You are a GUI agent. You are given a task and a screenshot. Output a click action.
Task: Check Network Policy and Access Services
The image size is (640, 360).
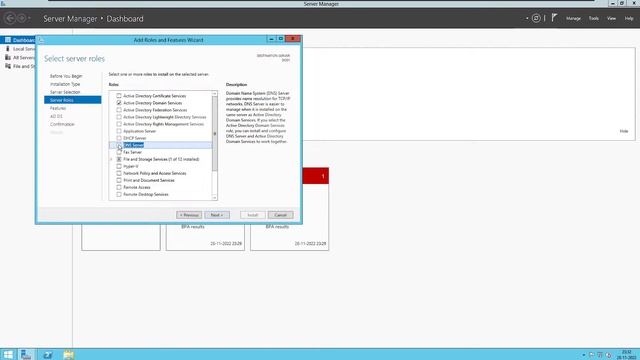click(x=119, y=173)
